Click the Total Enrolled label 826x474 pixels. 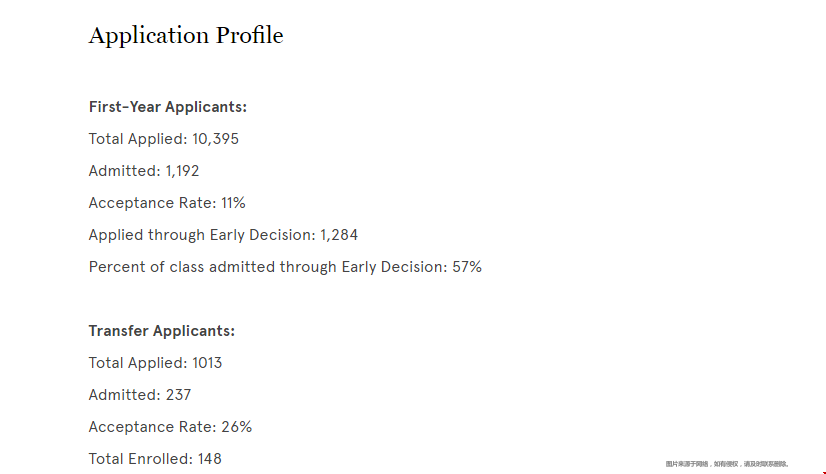[x=133, y=459]
